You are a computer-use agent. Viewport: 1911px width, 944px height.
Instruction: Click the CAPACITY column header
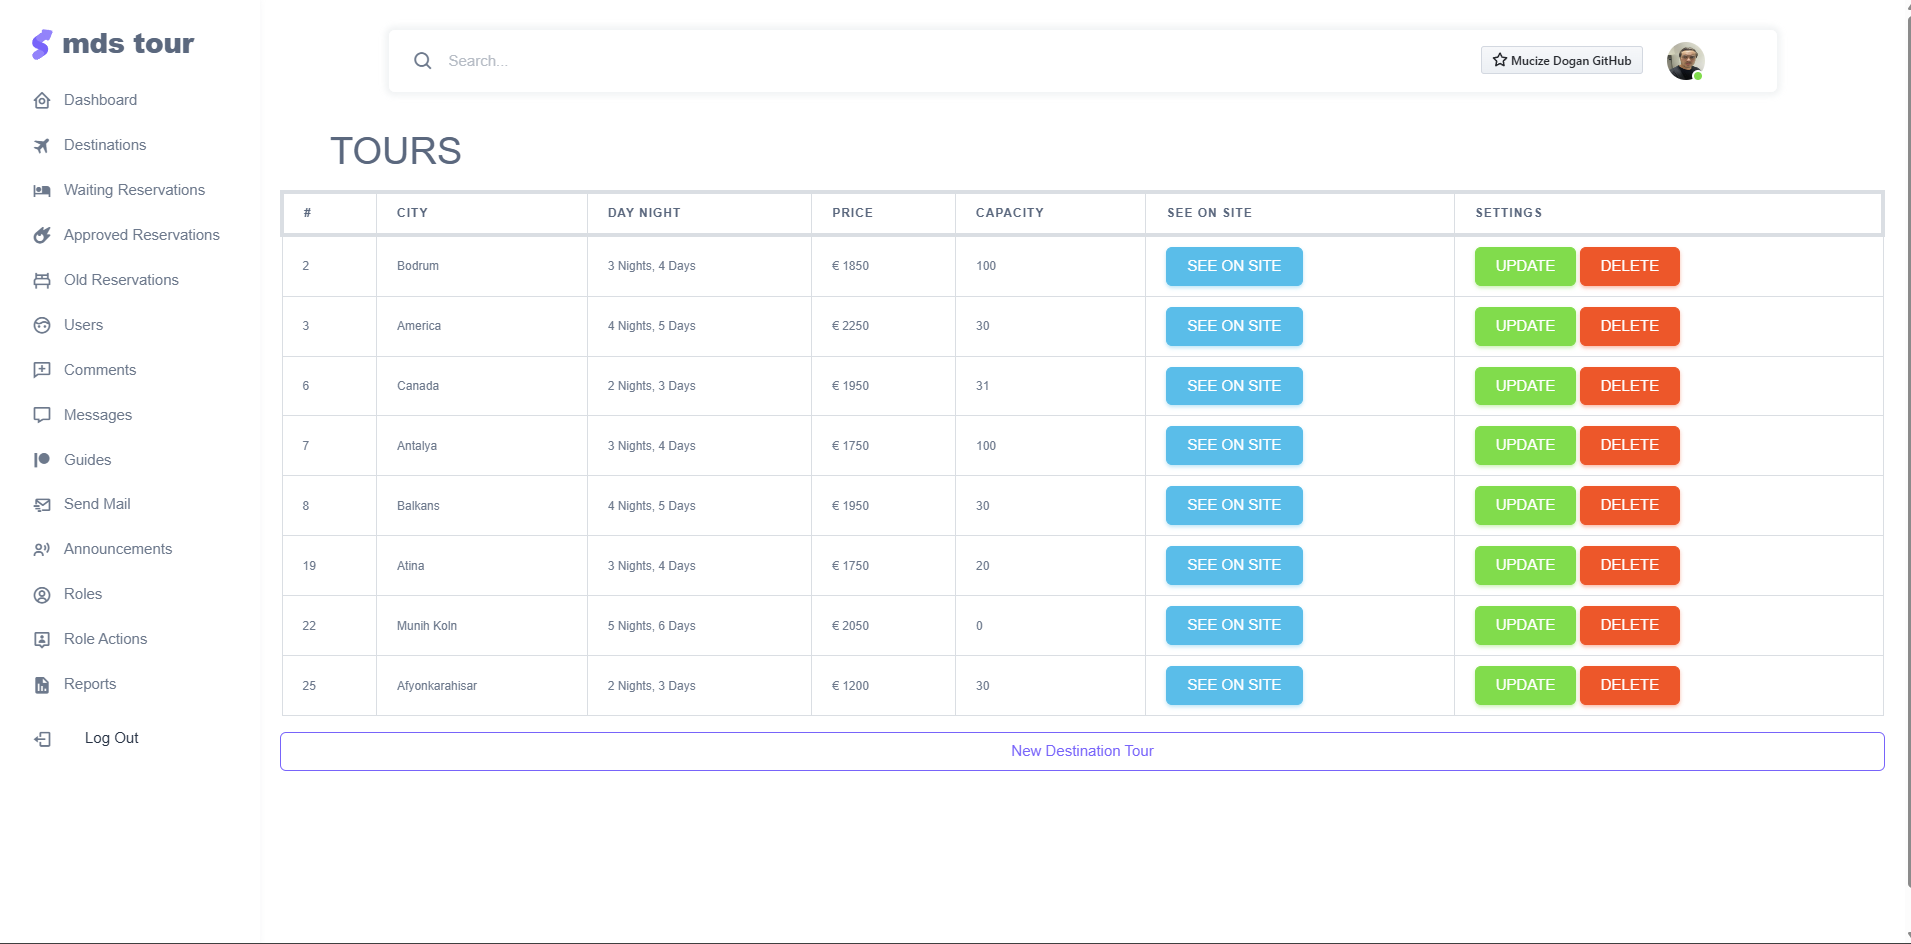click(x=1050, y=213)
